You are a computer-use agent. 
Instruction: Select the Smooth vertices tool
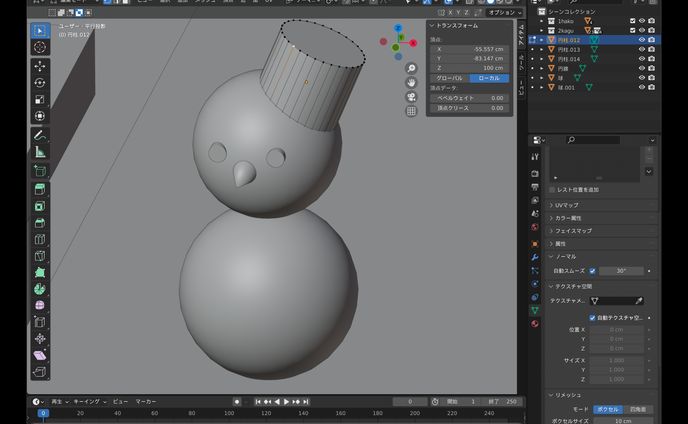pyautogui.click(x=40, y=305)
